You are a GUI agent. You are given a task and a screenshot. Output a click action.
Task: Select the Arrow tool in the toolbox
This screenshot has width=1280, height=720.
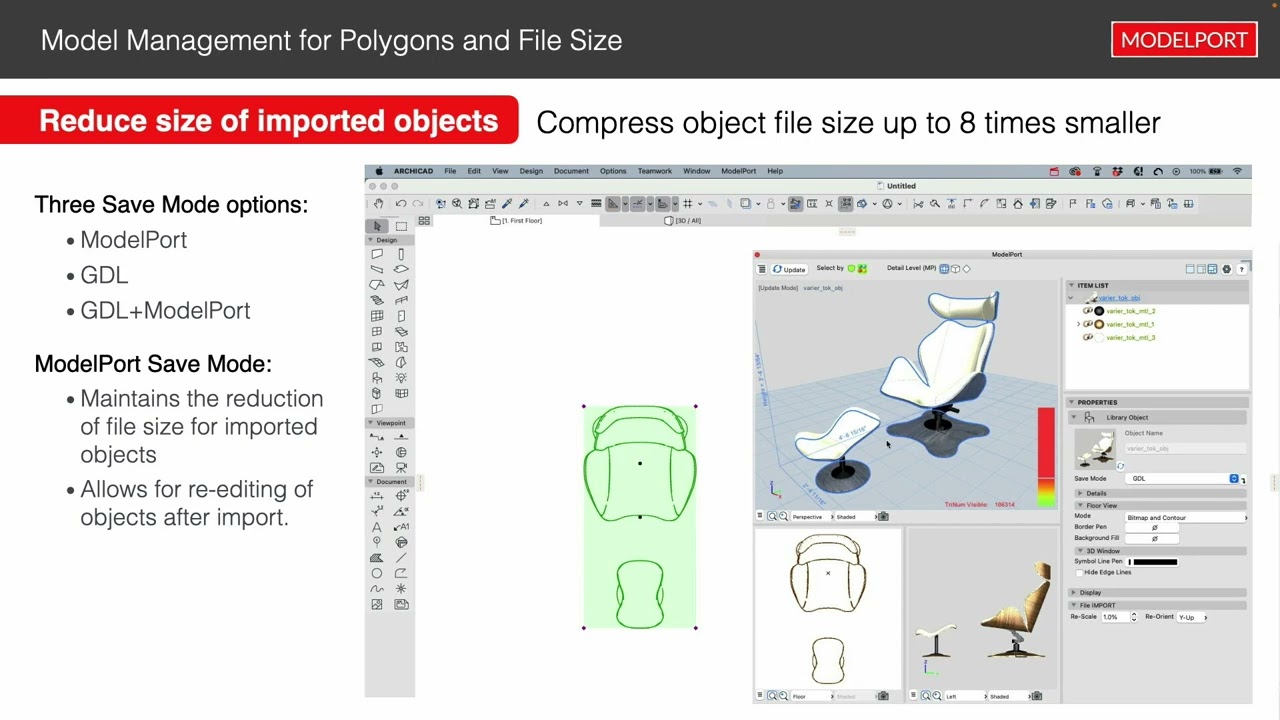(377, 226)
